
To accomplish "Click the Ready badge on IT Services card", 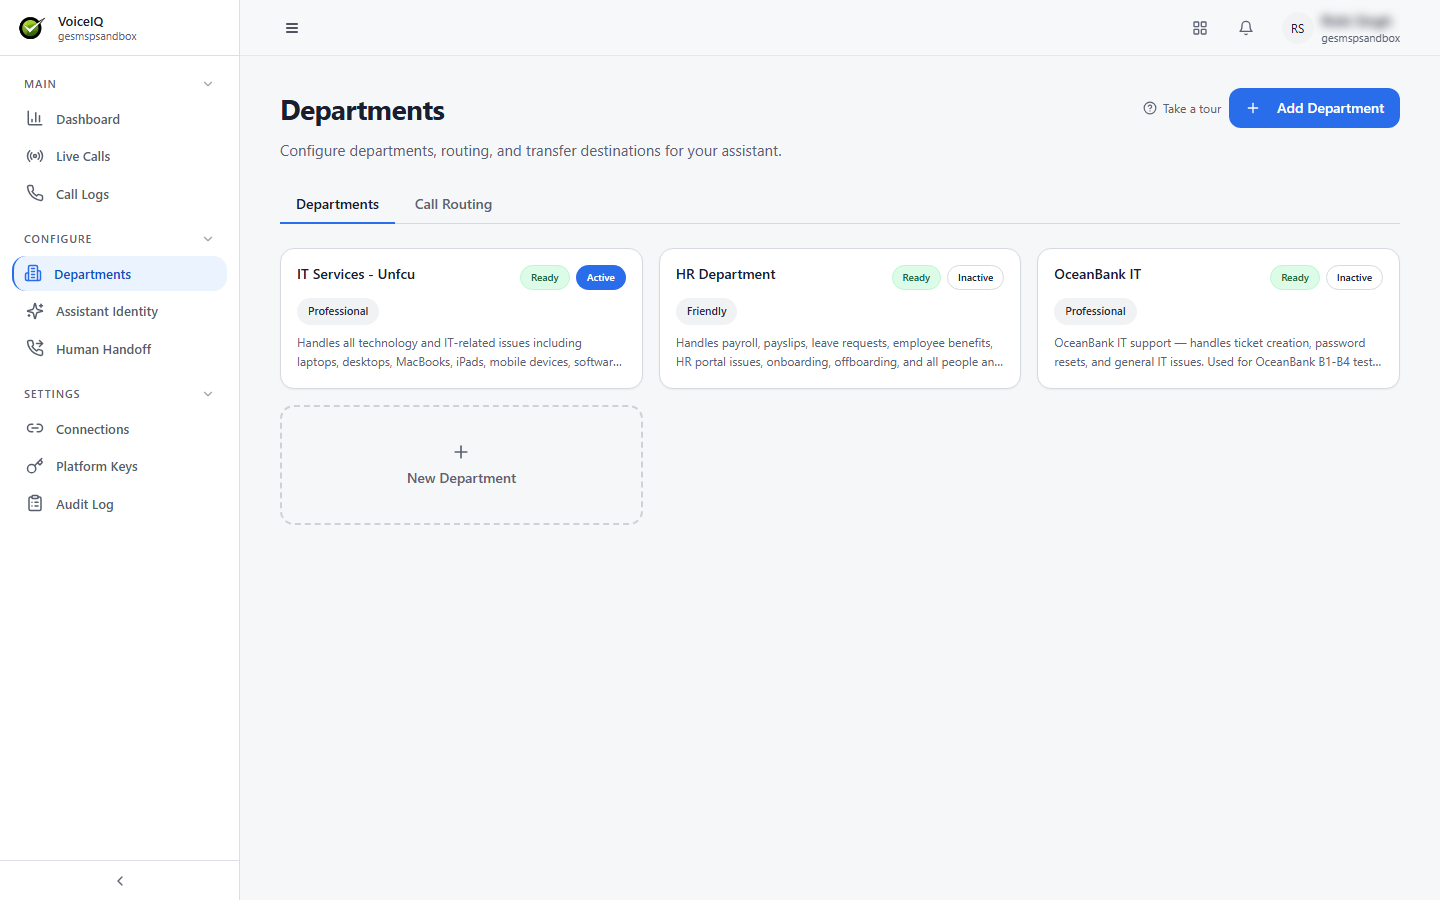I will point(545,278).
